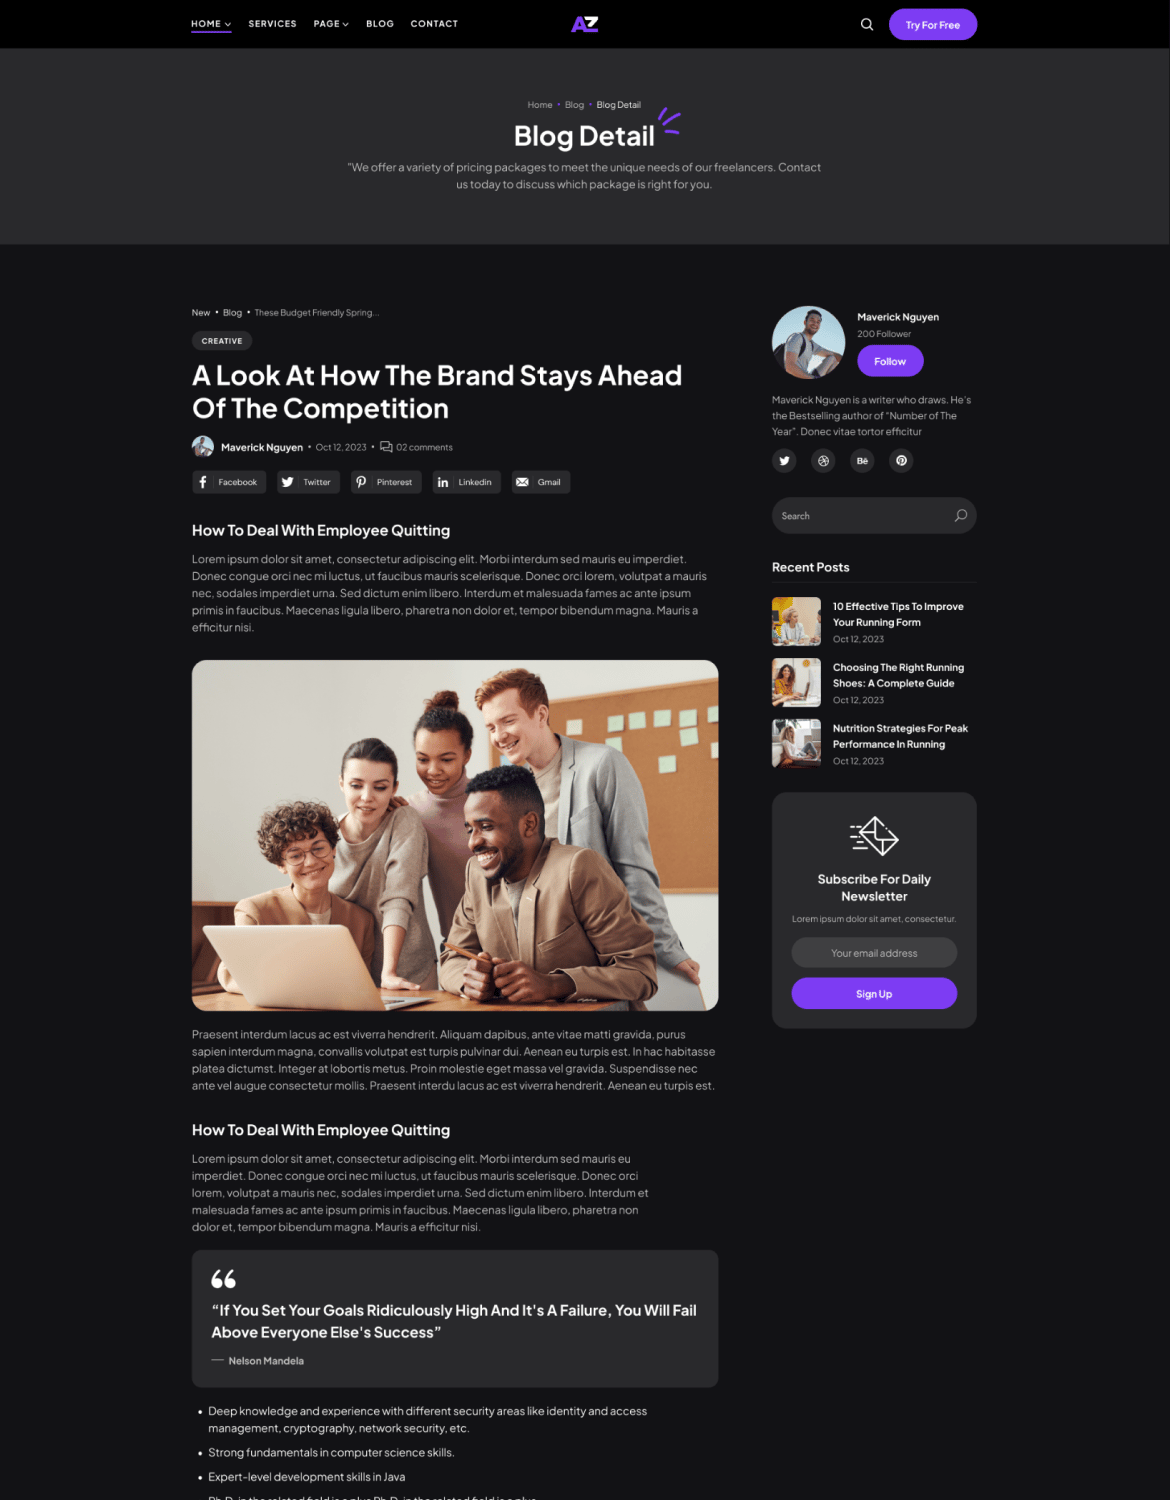Focus the newsletter email address field
1170x1500 pixels.
pos(874,953)
